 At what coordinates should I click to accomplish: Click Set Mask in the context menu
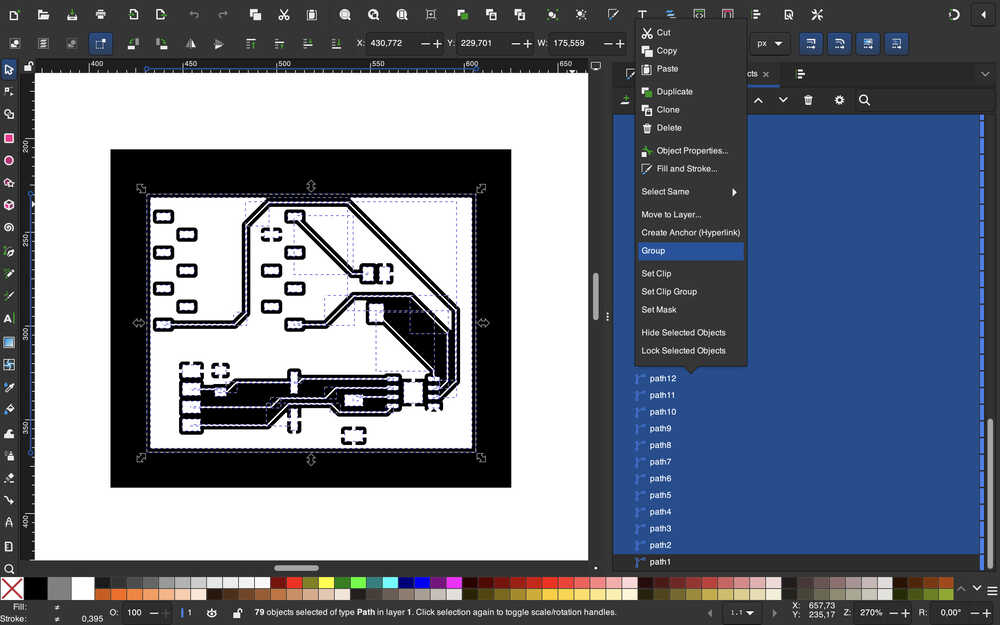coord(659,310)
